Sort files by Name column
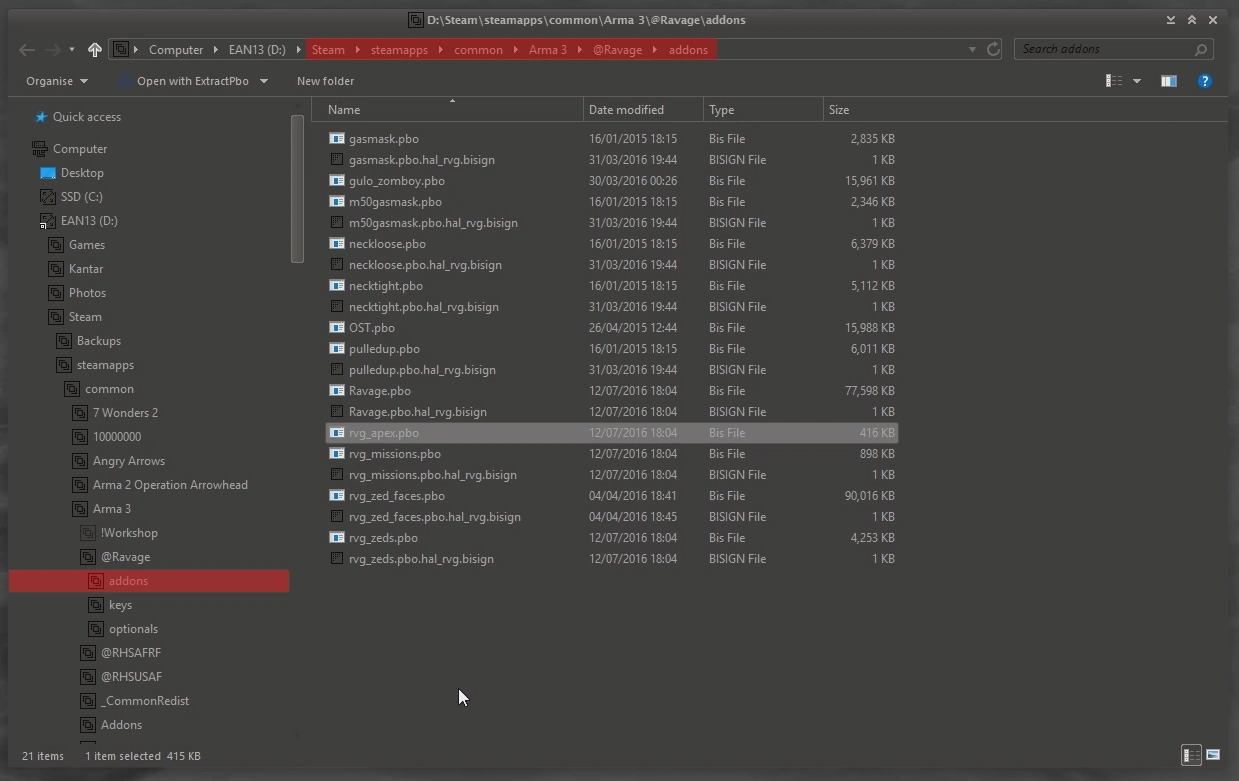1239x781 pixels. coord(447,110)
